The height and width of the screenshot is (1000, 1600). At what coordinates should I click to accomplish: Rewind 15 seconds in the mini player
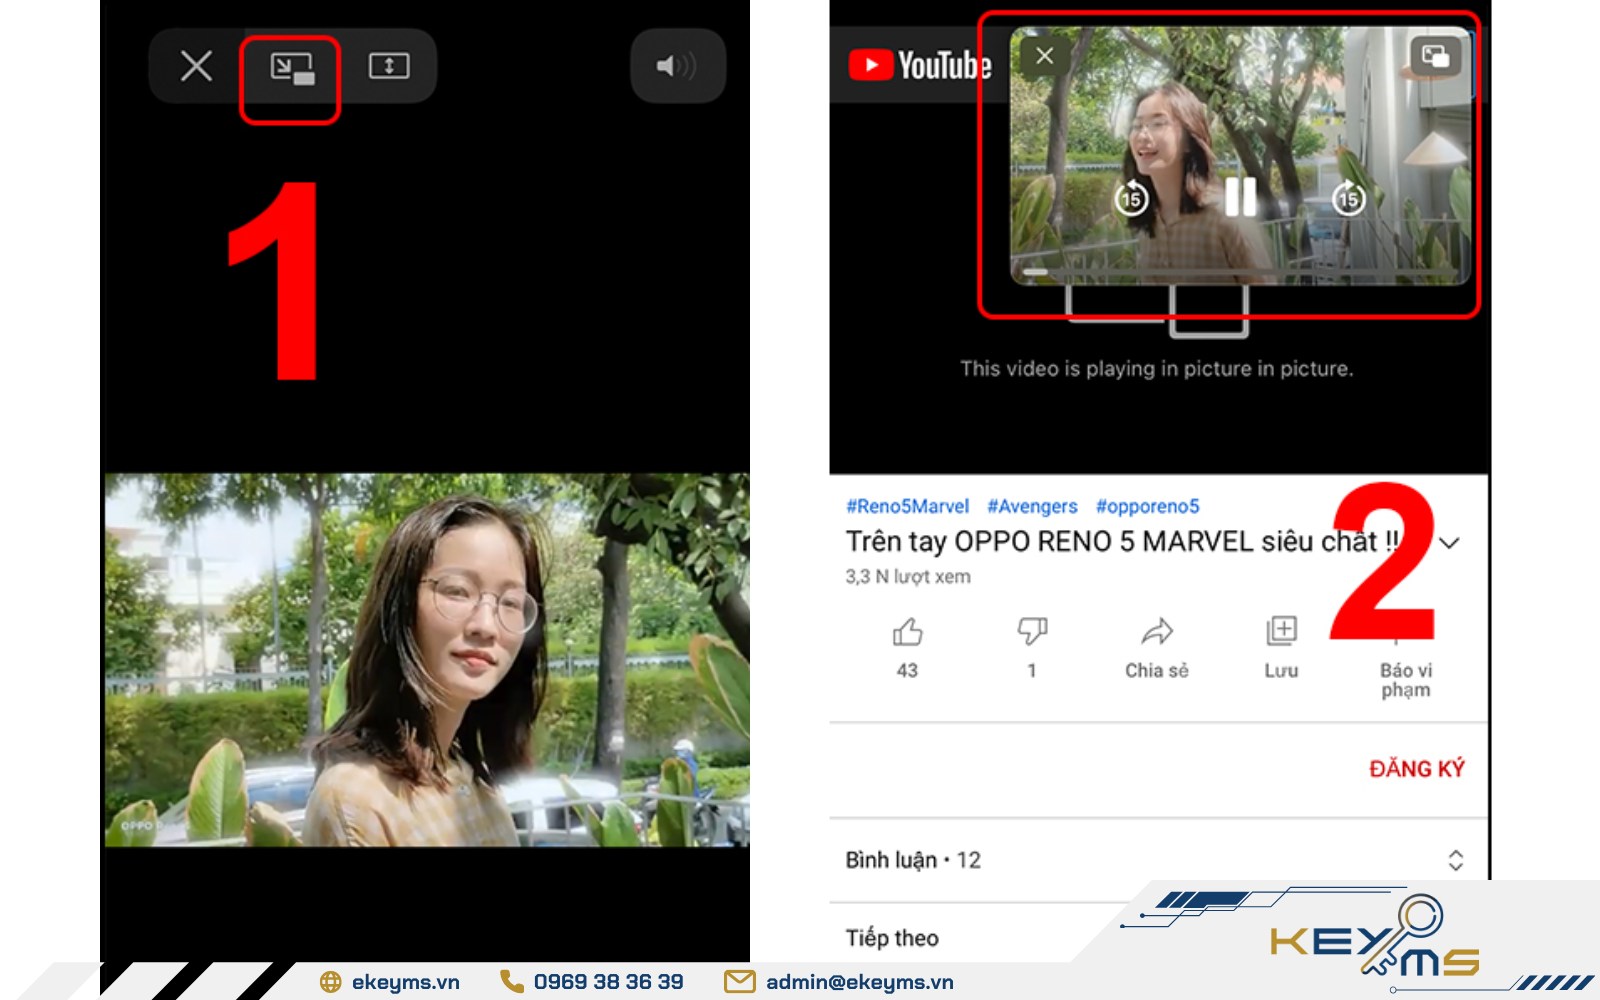[1131, 198]
